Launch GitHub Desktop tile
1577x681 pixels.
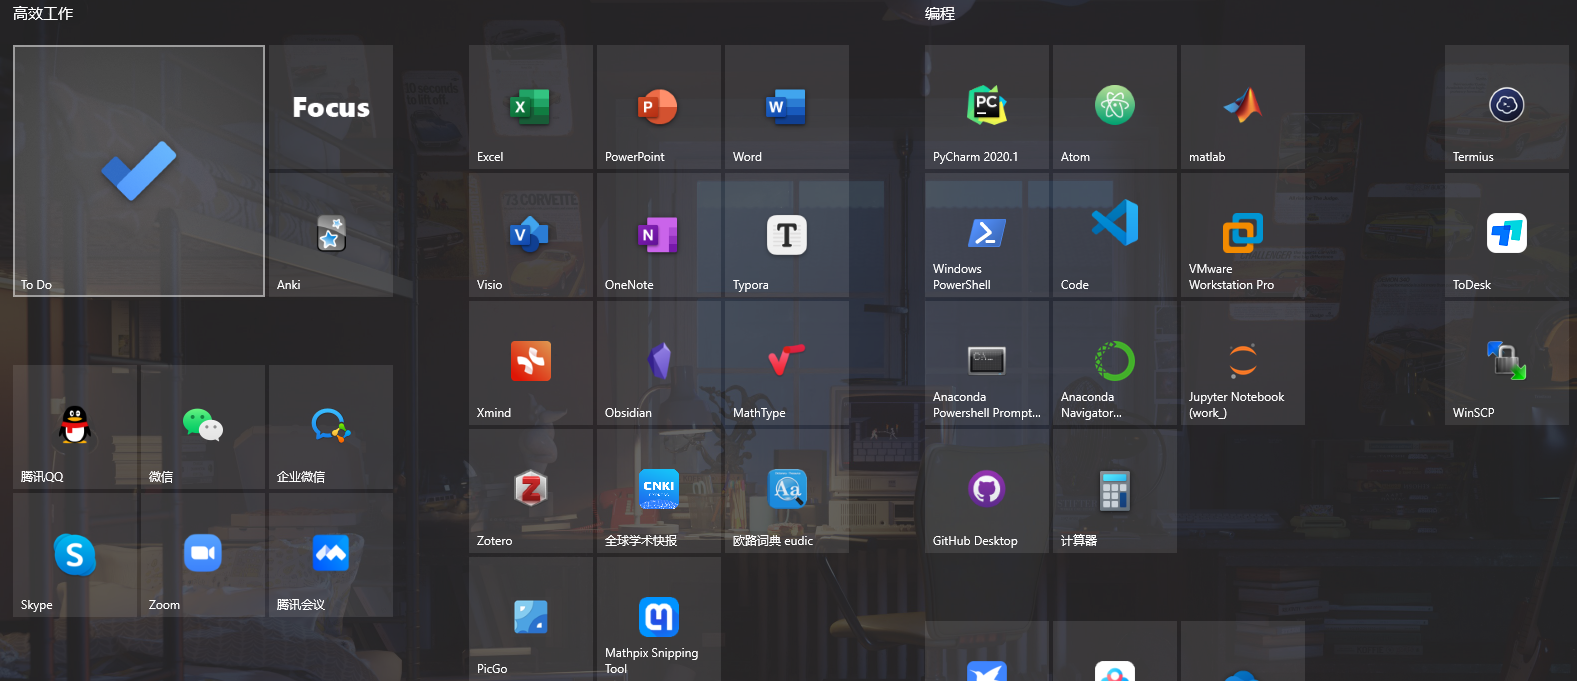[987, 491]
